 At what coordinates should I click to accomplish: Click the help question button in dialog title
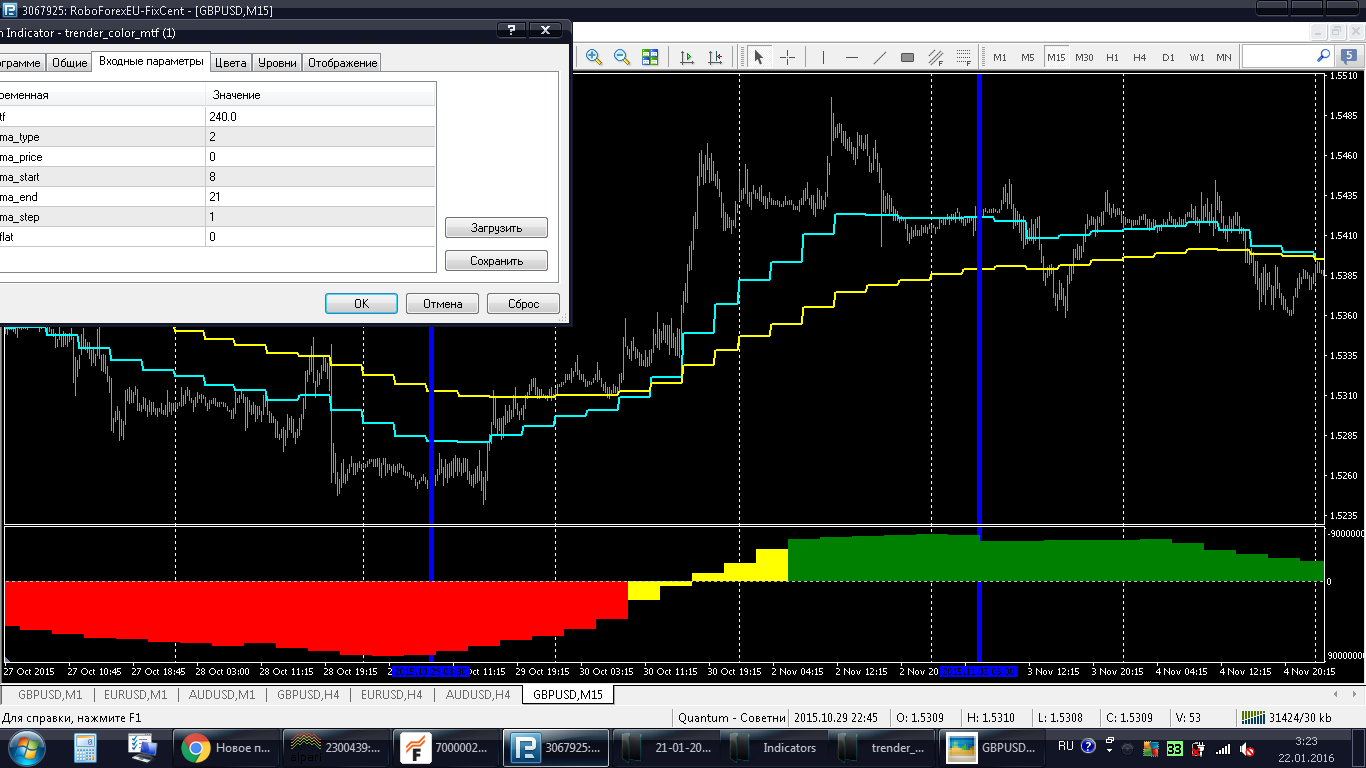coord(512,30)
